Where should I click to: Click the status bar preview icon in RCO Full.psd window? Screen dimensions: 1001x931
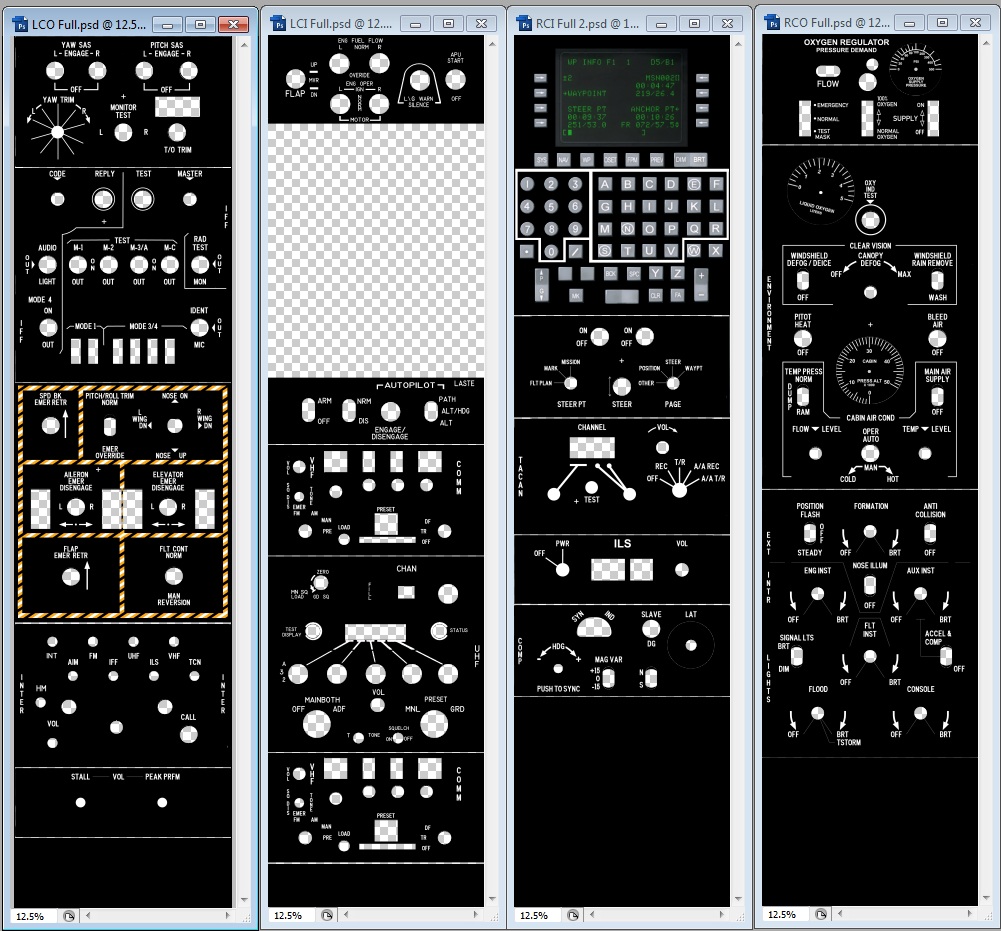tap(821, 914)
